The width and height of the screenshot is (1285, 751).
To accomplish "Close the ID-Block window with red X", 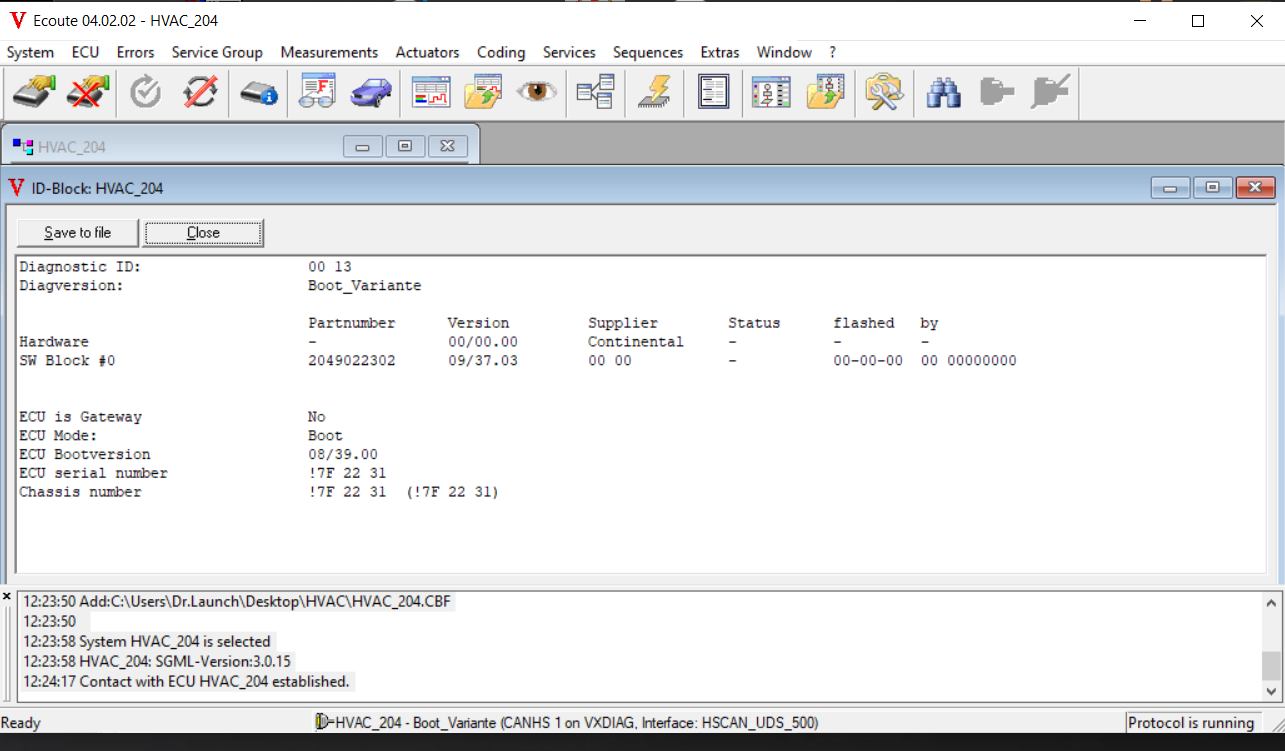I will [x=1255, y=188].
